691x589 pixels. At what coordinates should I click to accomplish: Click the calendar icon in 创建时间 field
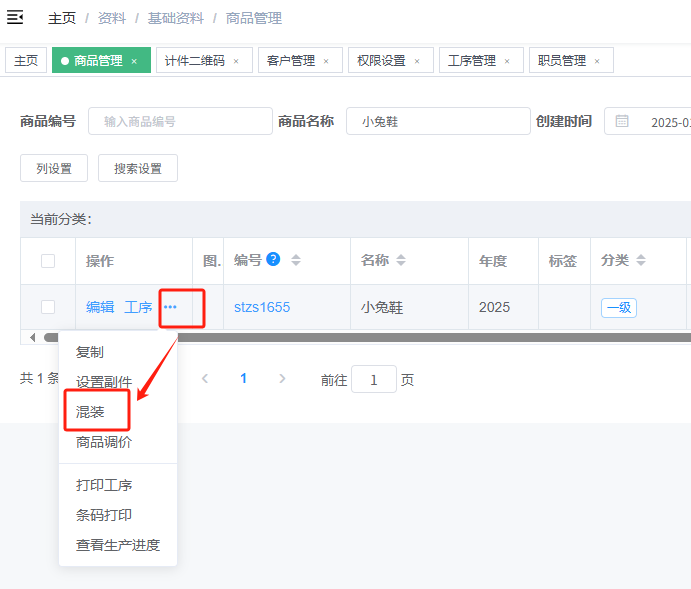click(622, 121)
